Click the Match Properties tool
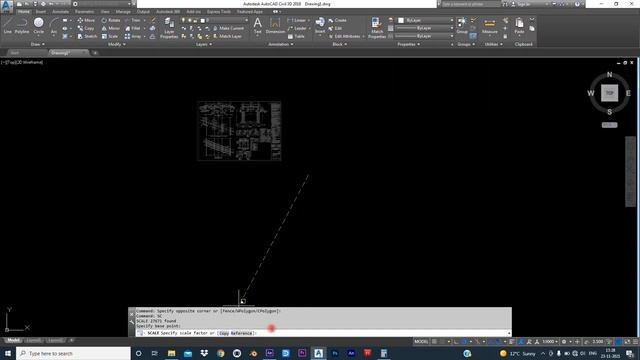Screen dimensions: 640x360 pyautogui.click(x=377, y=28)
